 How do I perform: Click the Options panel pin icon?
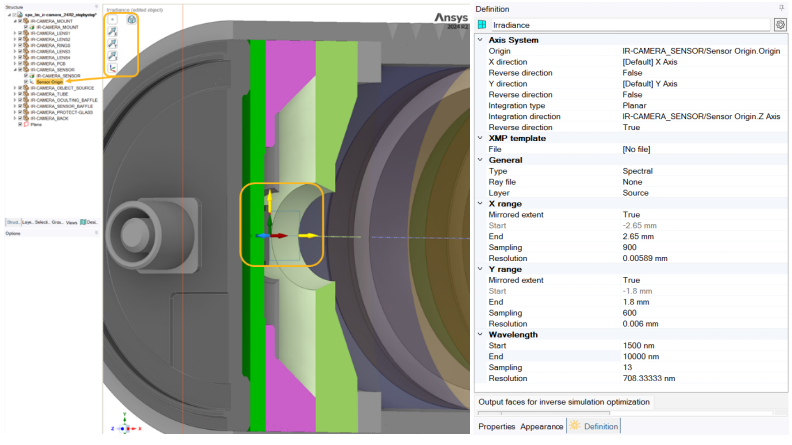click(96, 233)
